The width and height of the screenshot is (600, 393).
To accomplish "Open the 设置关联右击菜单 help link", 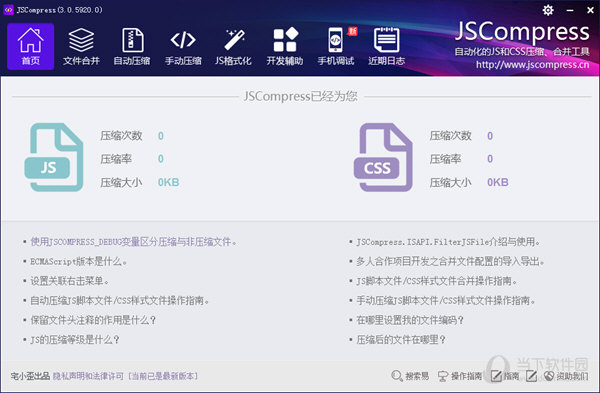I will (x=69, y=281).
